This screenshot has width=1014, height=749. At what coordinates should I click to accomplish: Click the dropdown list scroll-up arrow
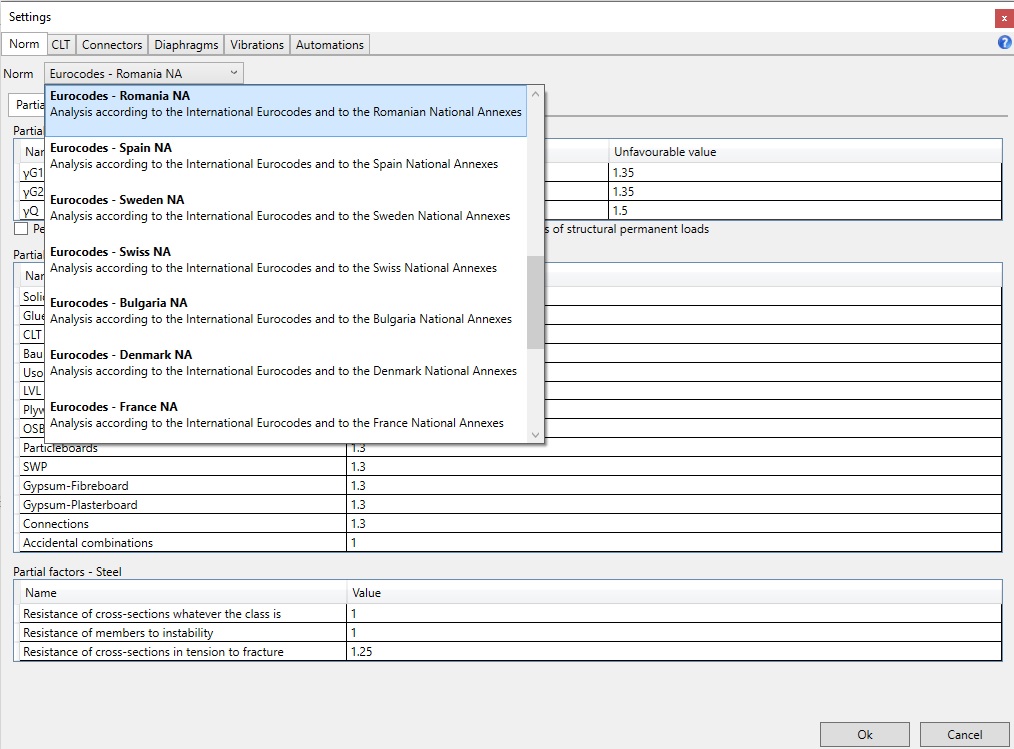pyautogui.click(x=535, y=94)
